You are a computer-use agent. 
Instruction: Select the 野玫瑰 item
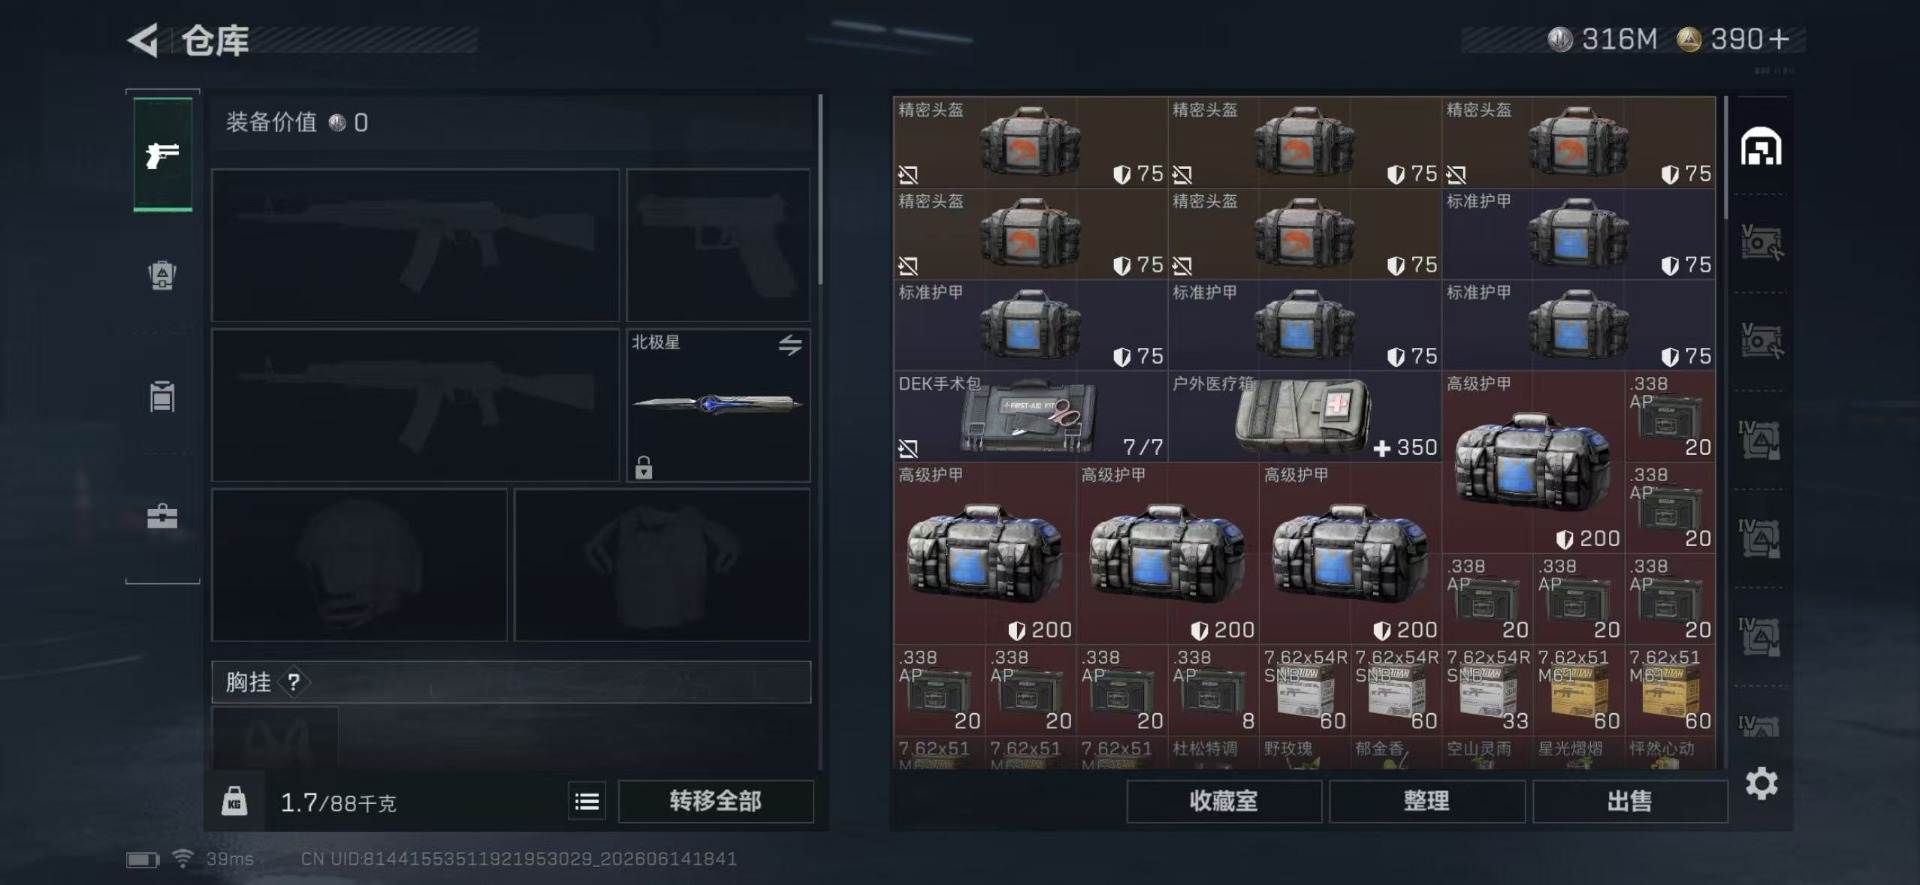[x=1304, y=754]
